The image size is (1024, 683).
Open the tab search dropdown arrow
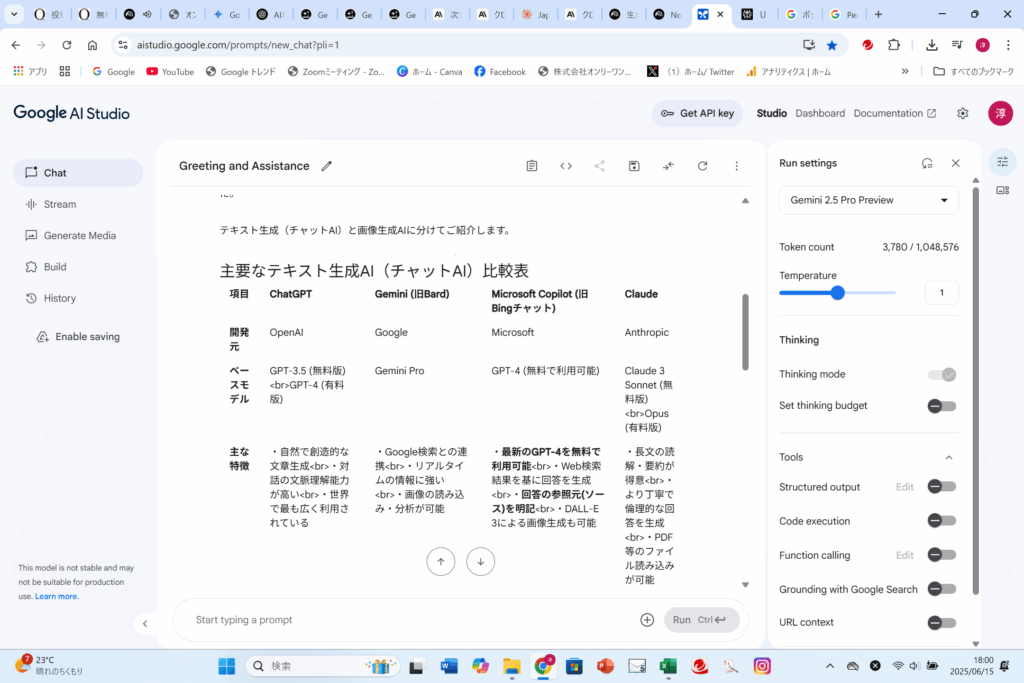tap(14, 14)
